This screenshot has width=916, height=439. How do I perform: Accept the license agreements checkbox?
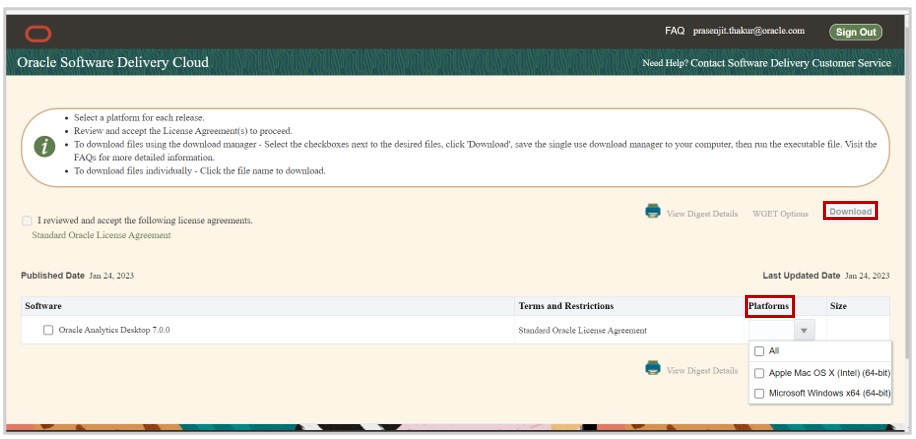tap(27, 221)
